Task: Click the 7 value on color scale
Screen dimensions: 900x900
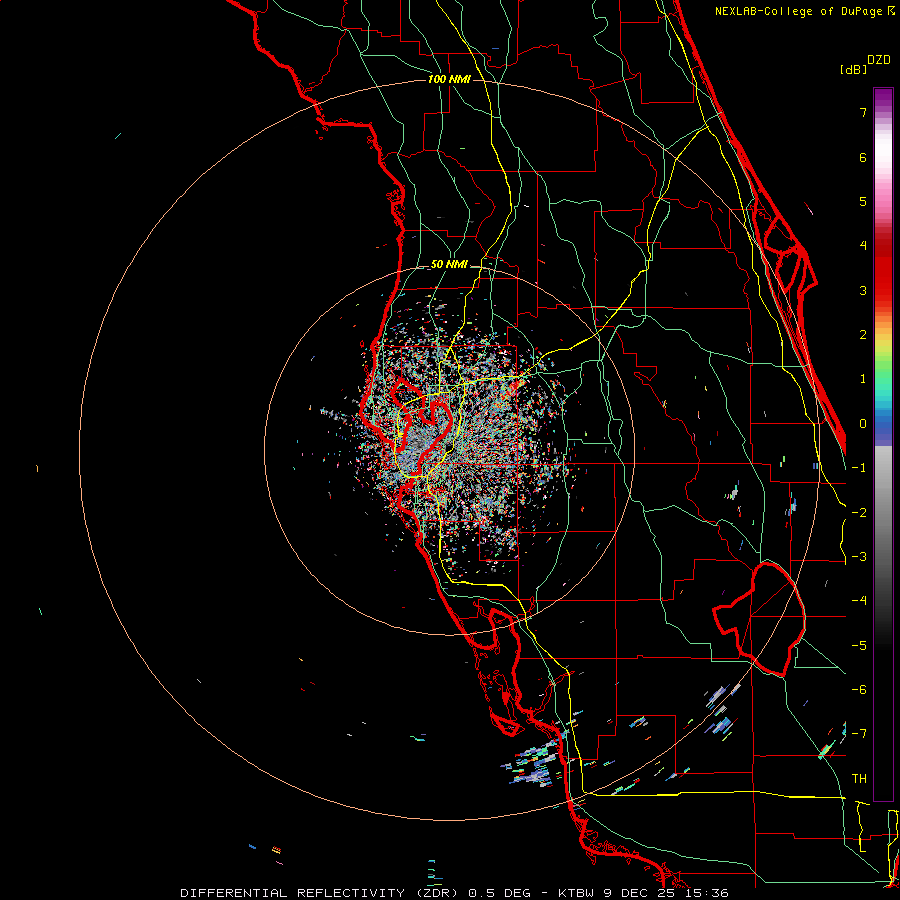Action: click(x=863, y=112)
